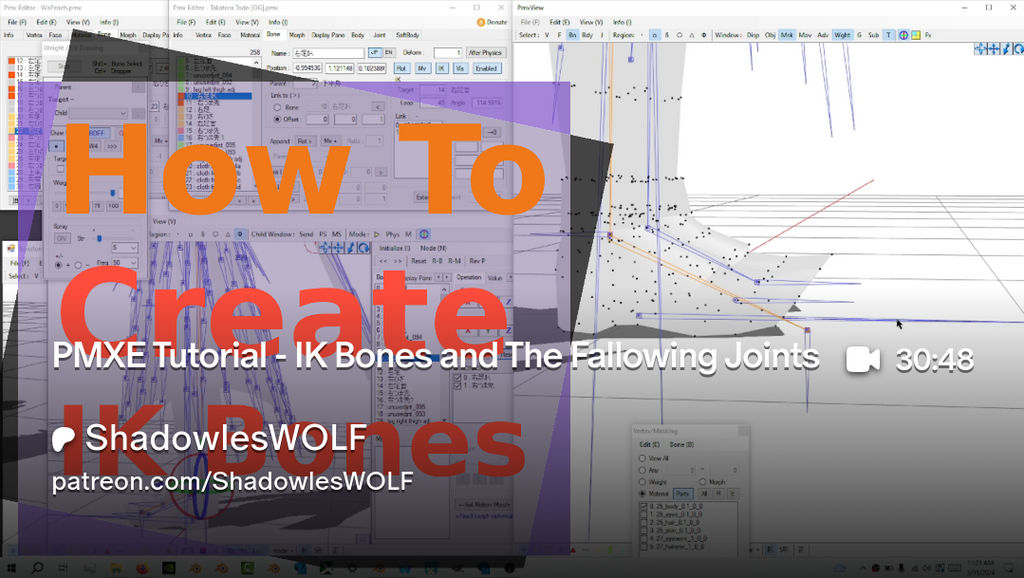Viewport: 1024px width, 578px height.
Task: Toggle the Rot bone flag button
Action: 402,69
